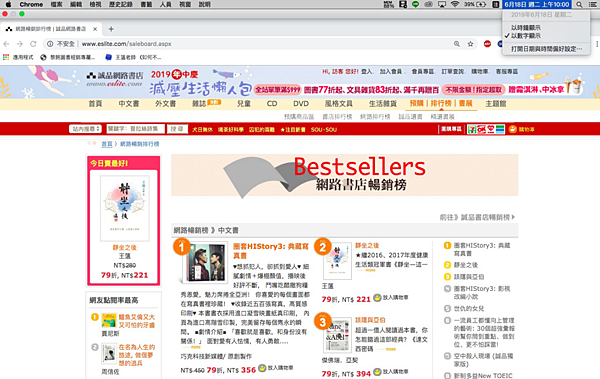Click the LINE icon in menu bar

point(416,4)
